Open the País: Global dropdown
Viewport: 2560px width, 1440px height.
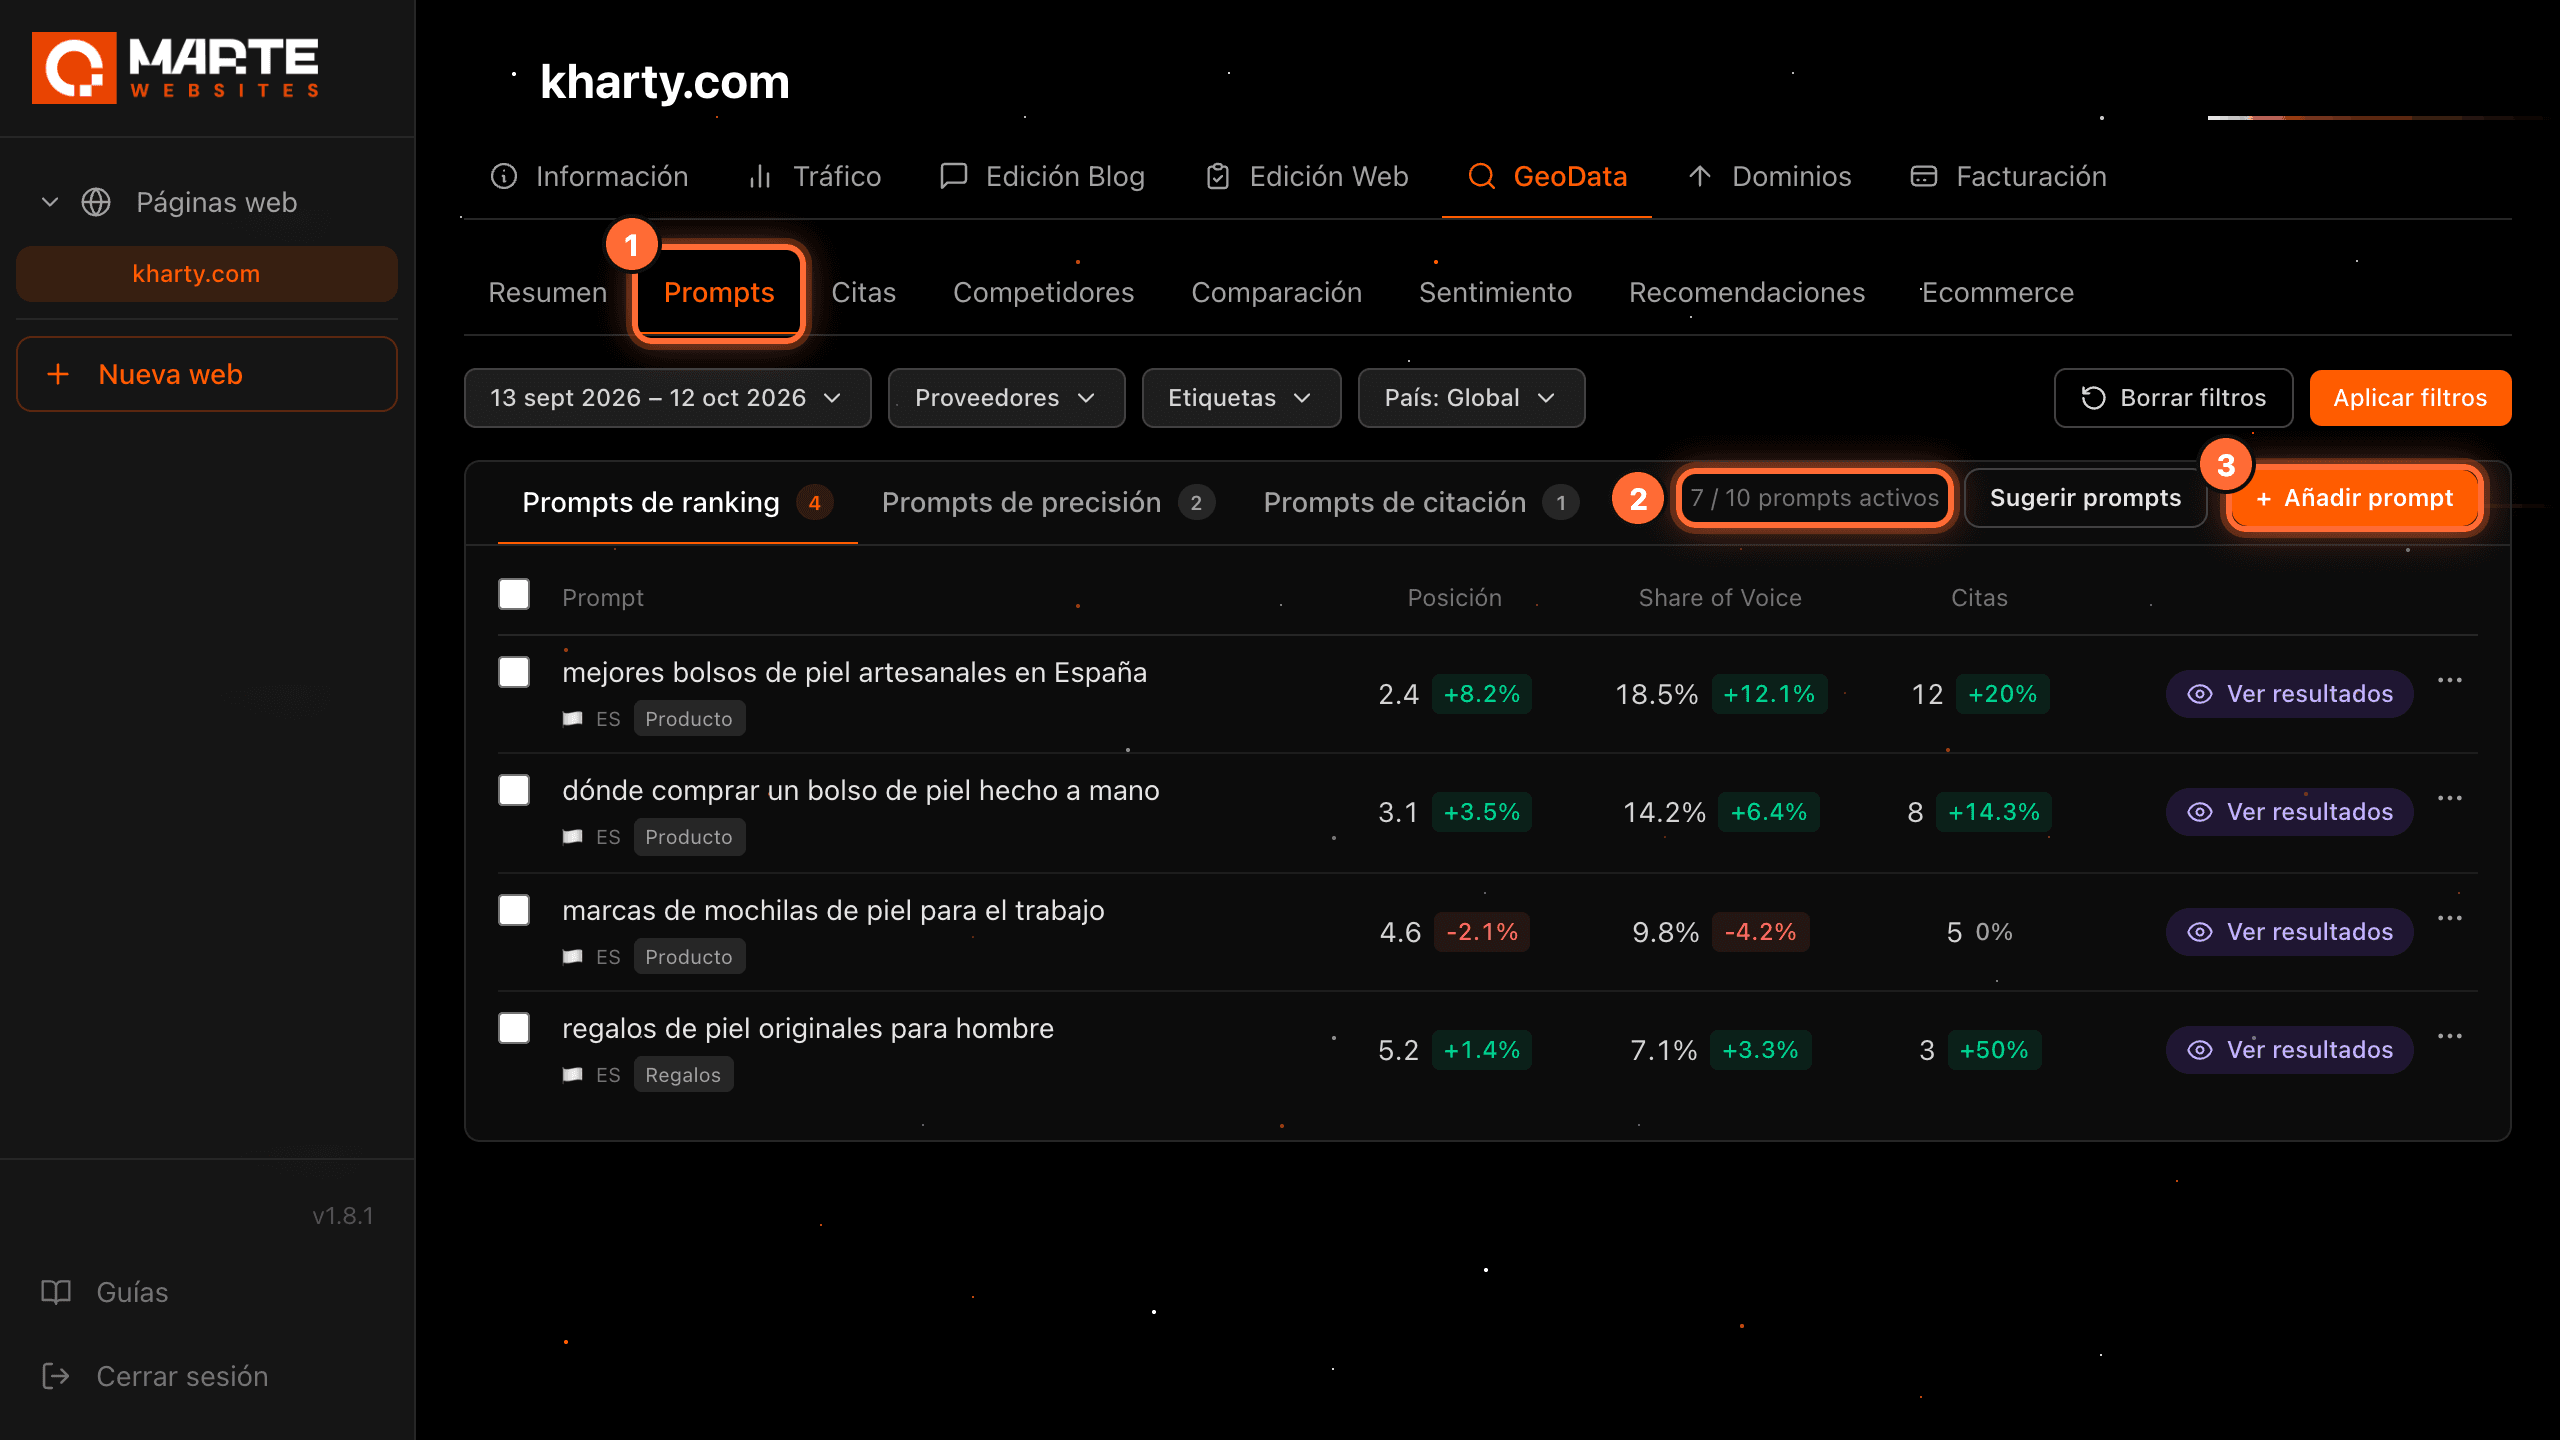tap(1471, 398)
